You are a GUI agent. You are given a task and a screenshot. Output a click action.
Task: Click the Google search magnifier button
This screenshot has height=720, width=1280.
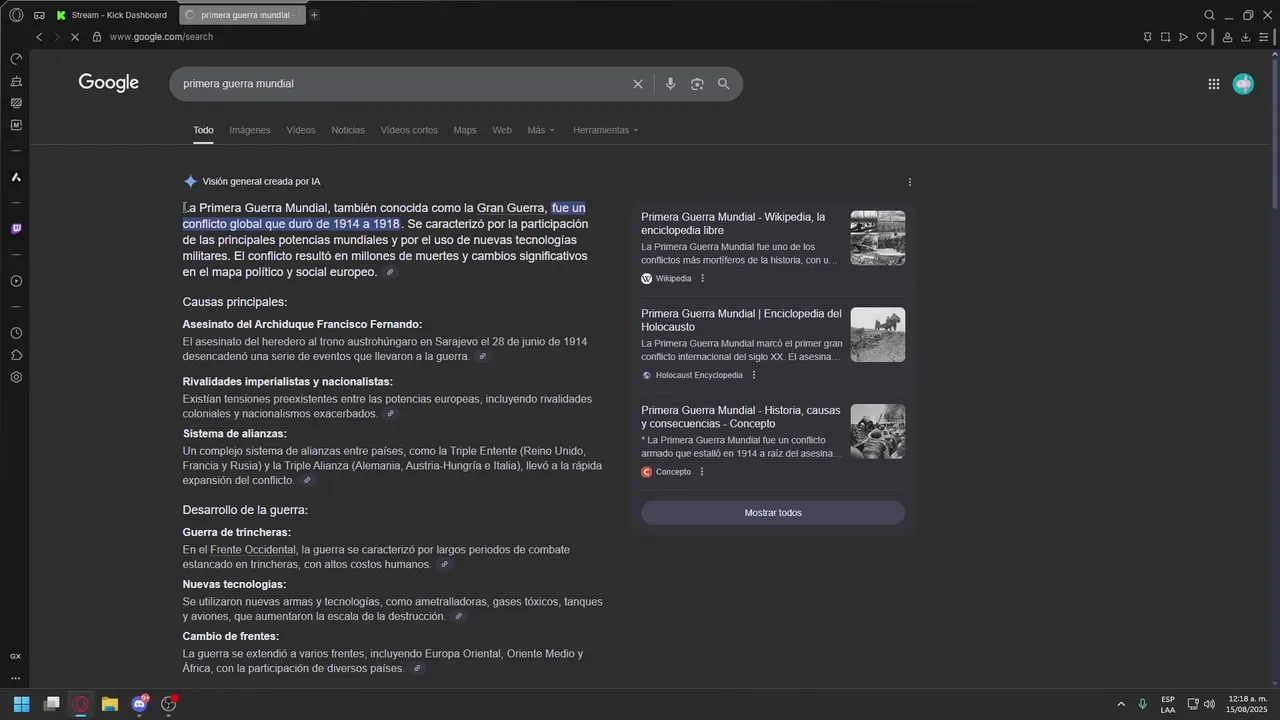point(724,84)
